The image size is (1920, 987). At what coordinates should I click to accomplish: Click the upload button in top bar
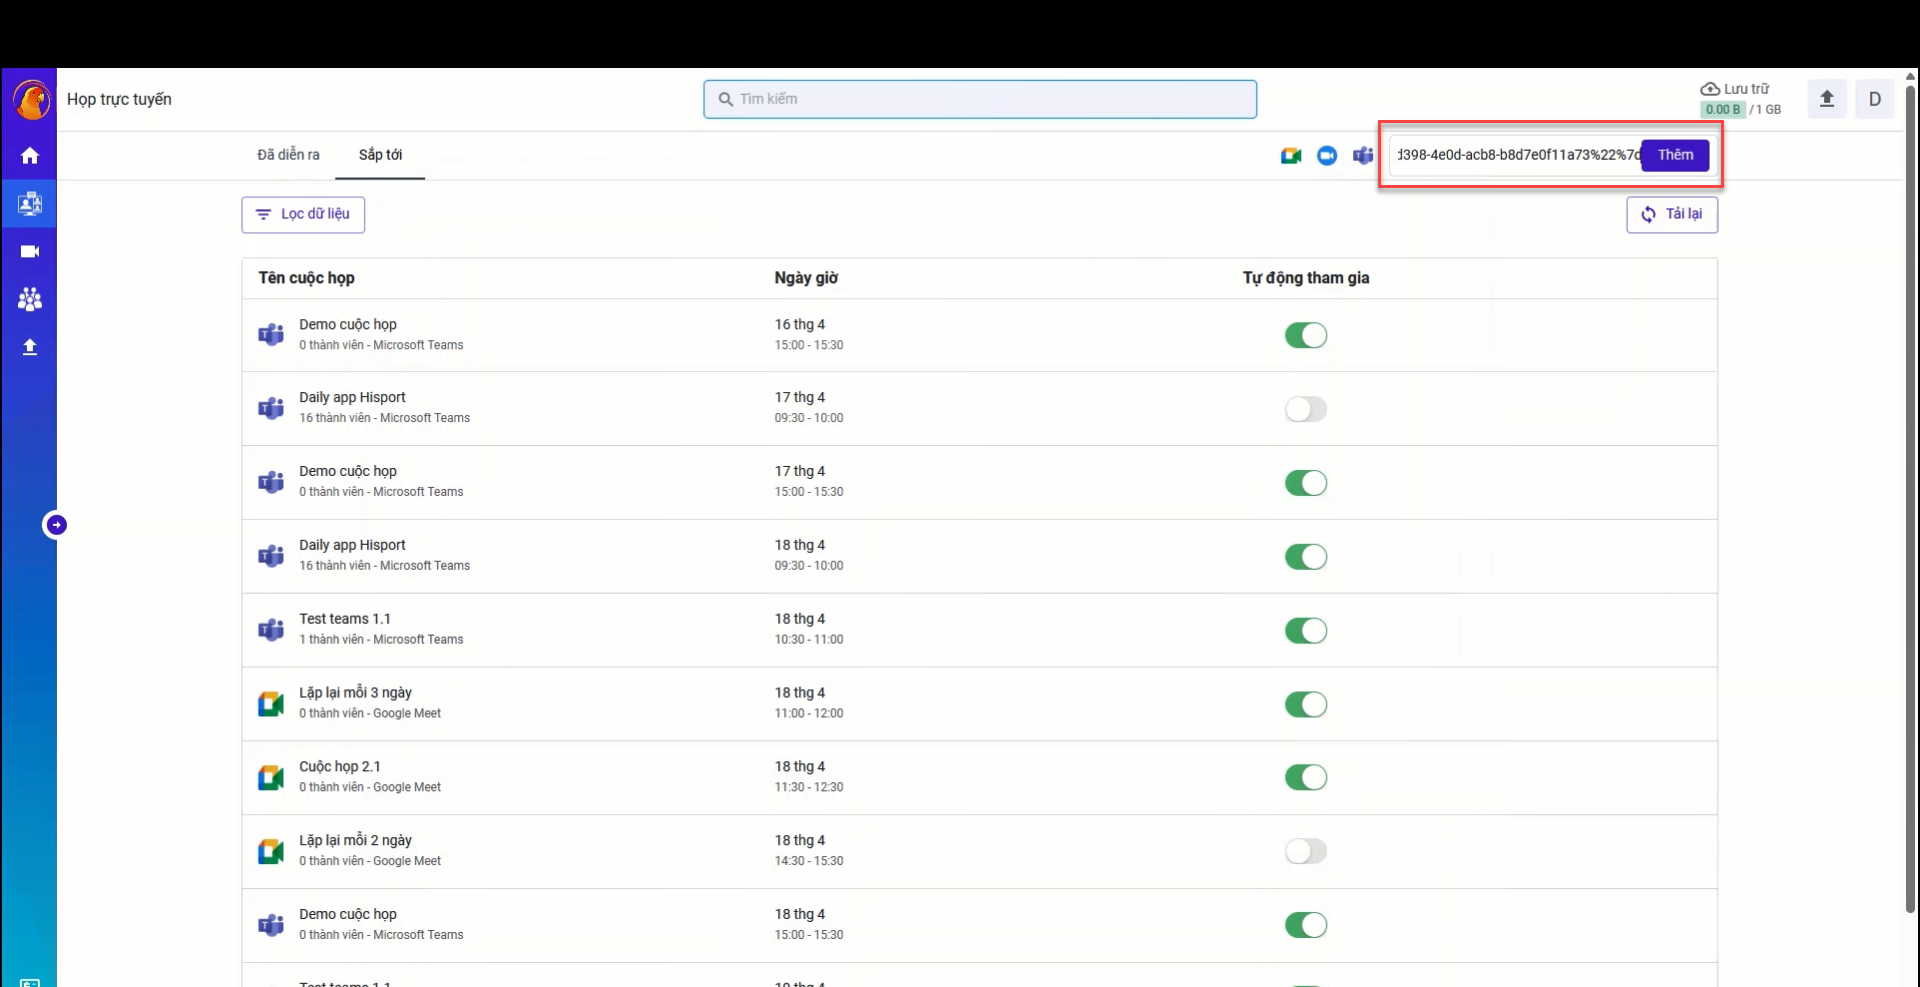click(1827, 99)
